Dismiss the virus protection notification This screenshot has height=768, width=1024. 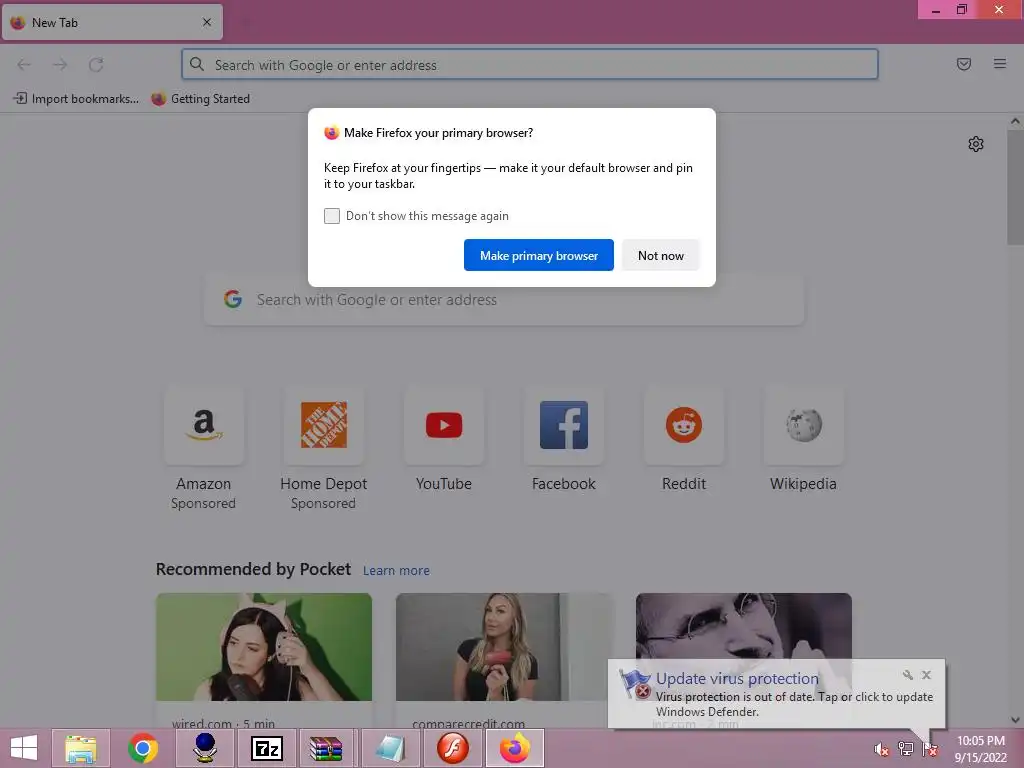point(926,675)
